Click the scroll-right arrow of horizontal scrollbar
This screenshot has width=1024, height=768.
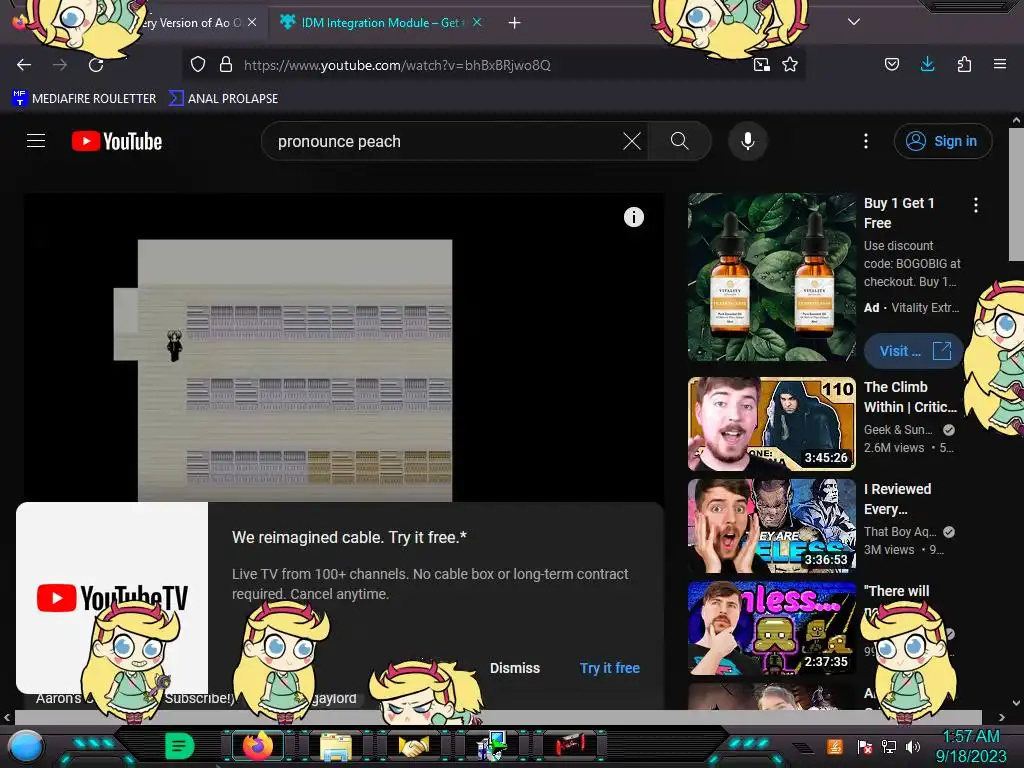tap(1001, 717)
